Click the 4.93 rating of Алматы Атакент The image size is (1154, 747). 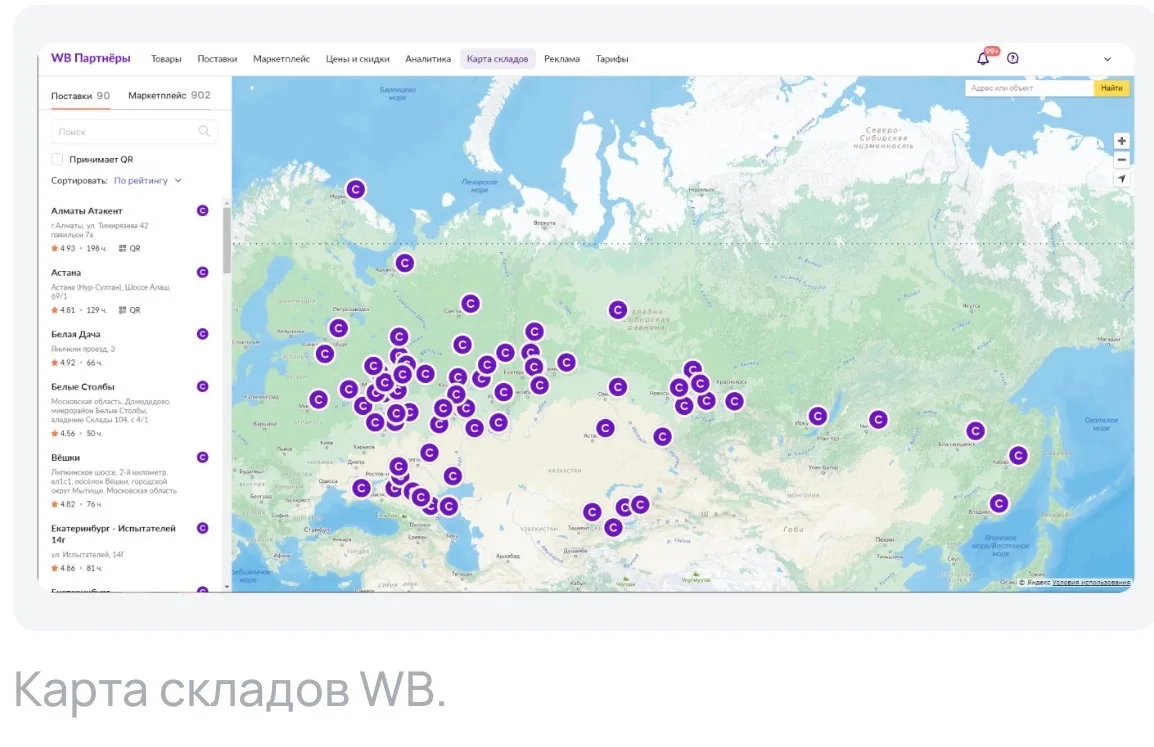pyautogui.click(x=63, y=248)
